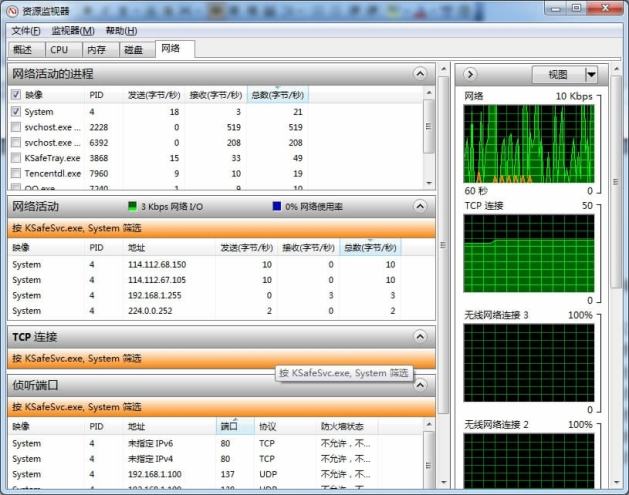Viewport: 629px width, 495px height.
Task: Collapse the 网络活动的进程 section
Action: 420,74
